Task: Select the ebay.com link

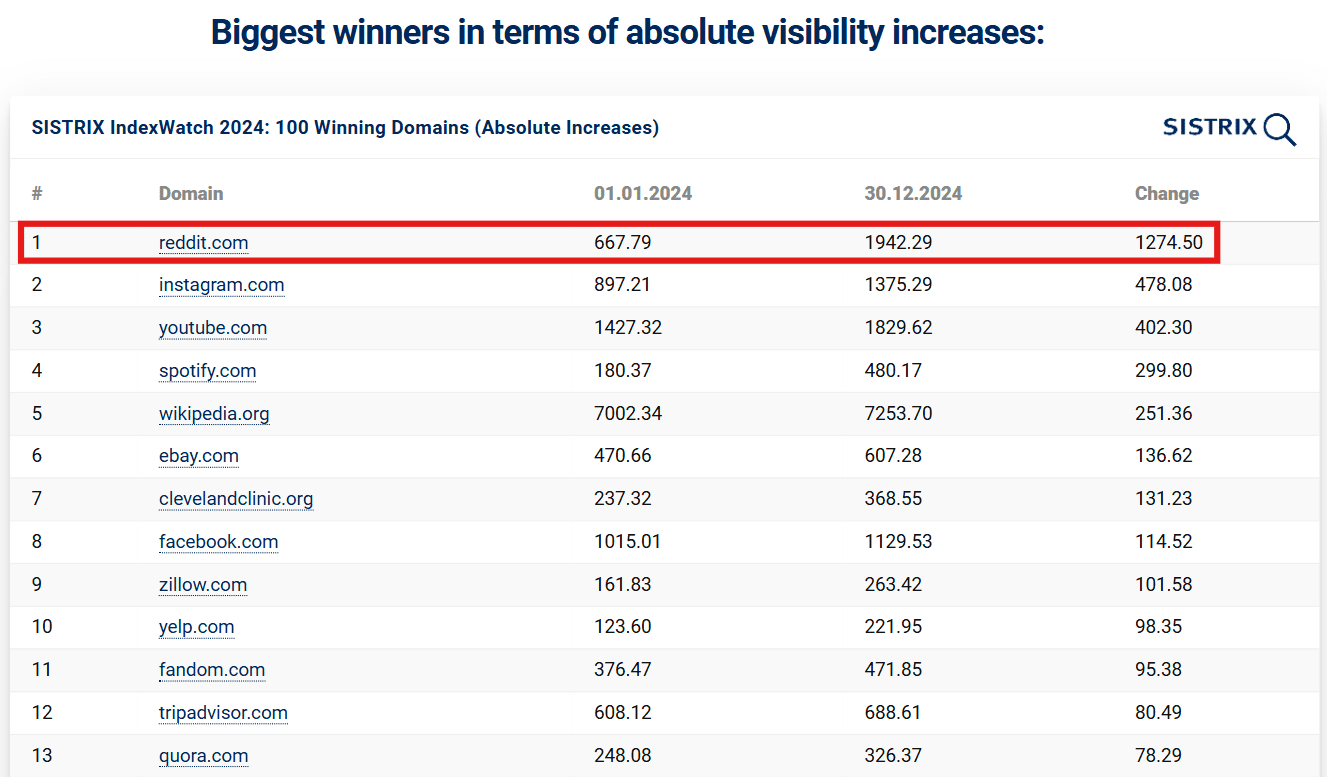Action: coord(198,456)
